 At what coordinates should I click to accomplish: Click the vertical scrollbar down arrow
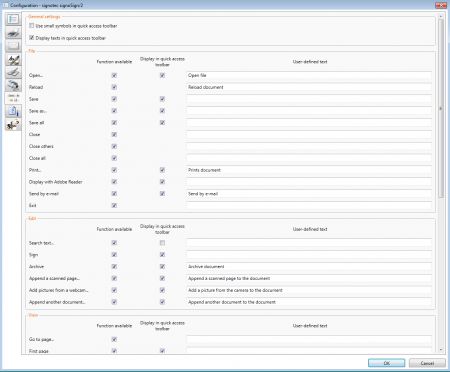441,350
